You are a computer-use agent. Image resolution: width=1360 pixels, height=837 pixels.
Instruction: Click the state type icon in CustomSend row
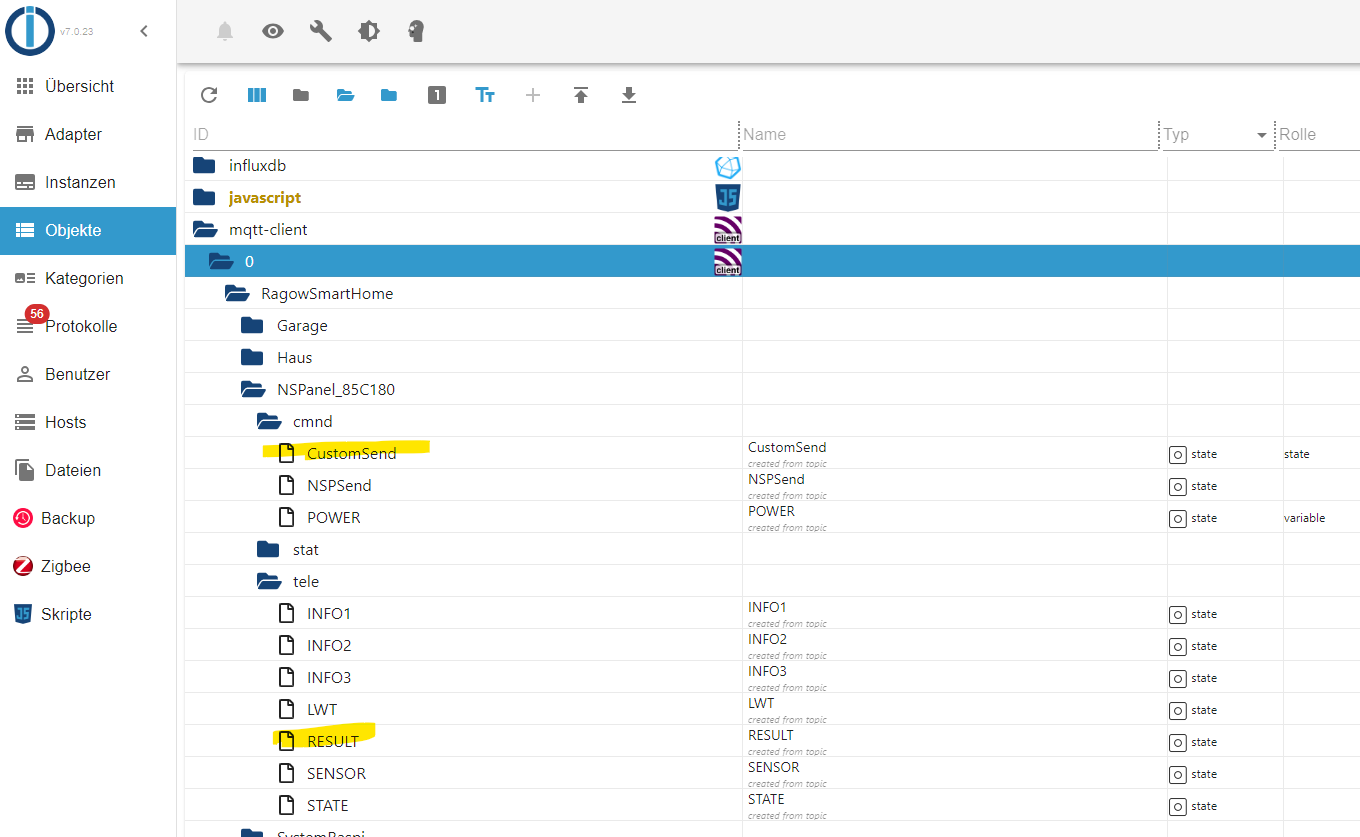(x=1178, y=454)
